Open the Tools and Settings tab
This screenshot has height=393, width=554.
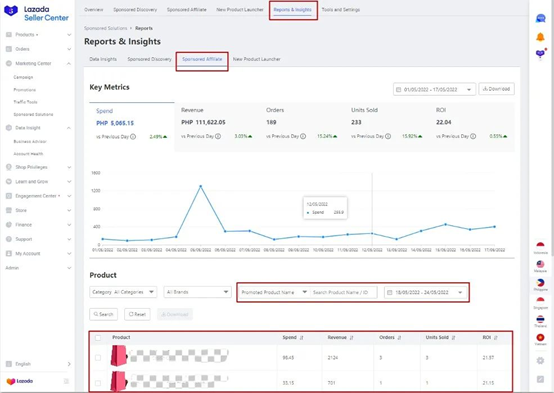(341, 10)
